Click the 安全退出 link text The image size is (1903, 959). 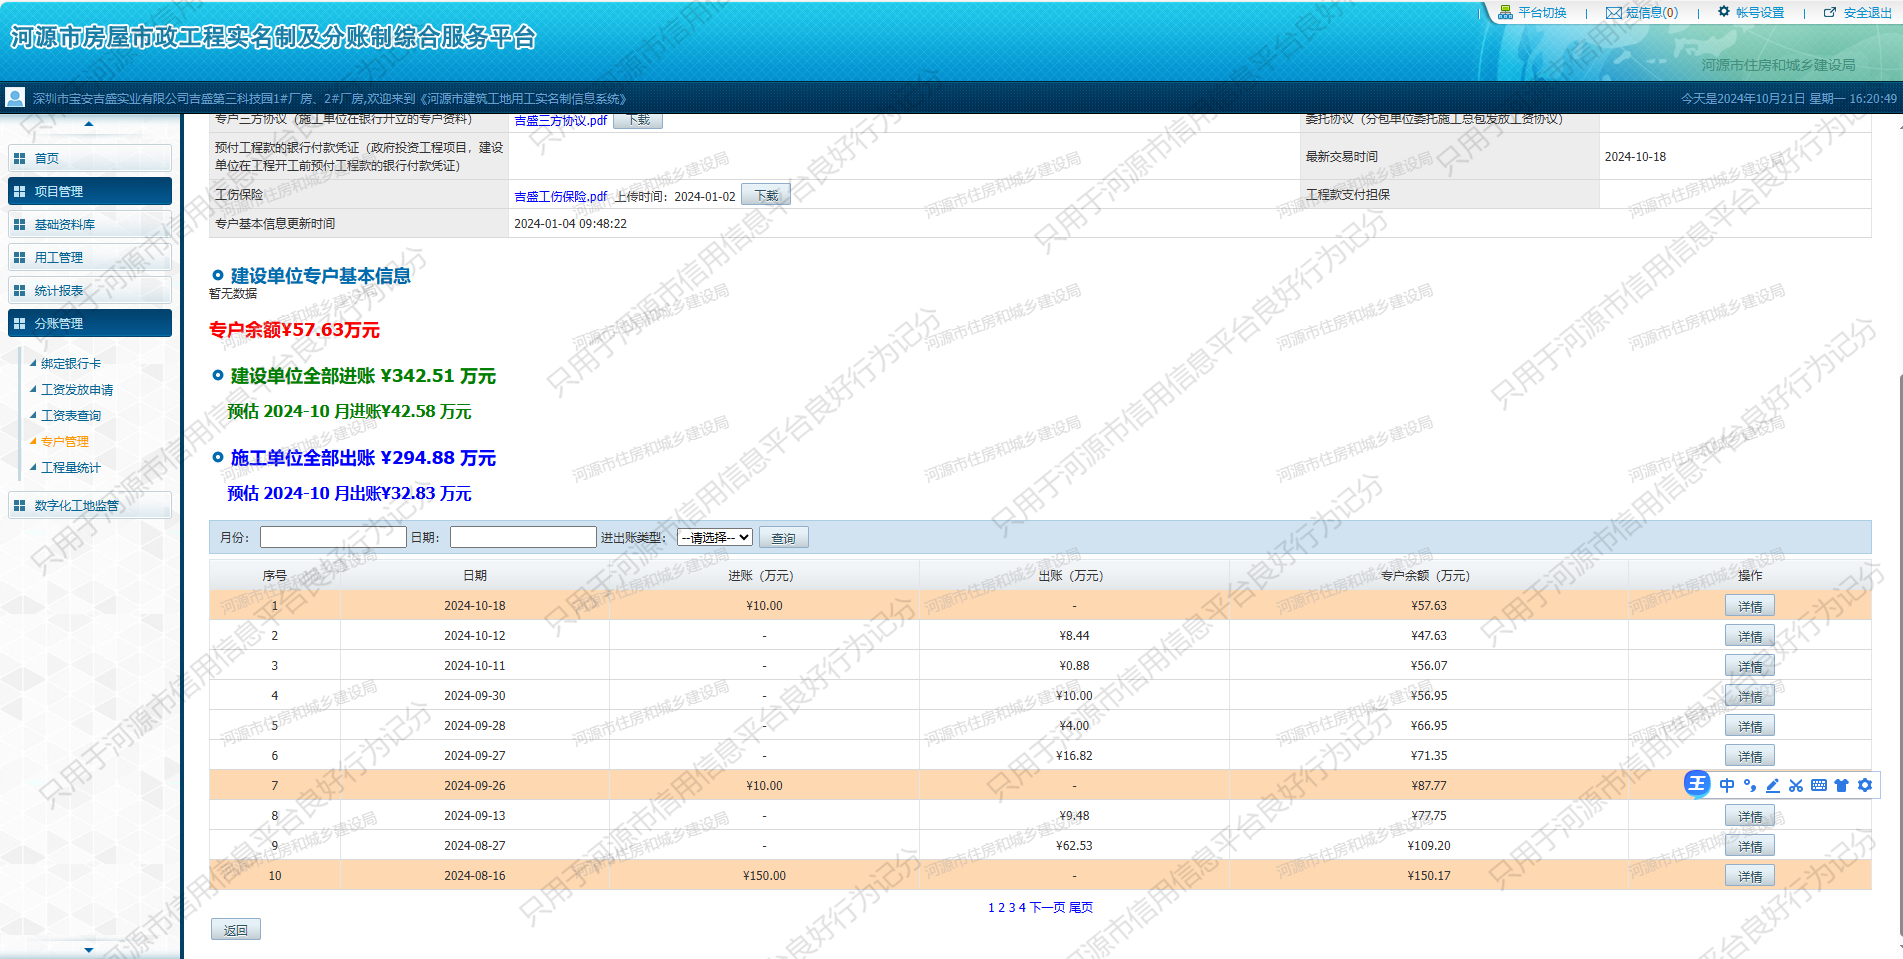tap(1868, 13)
